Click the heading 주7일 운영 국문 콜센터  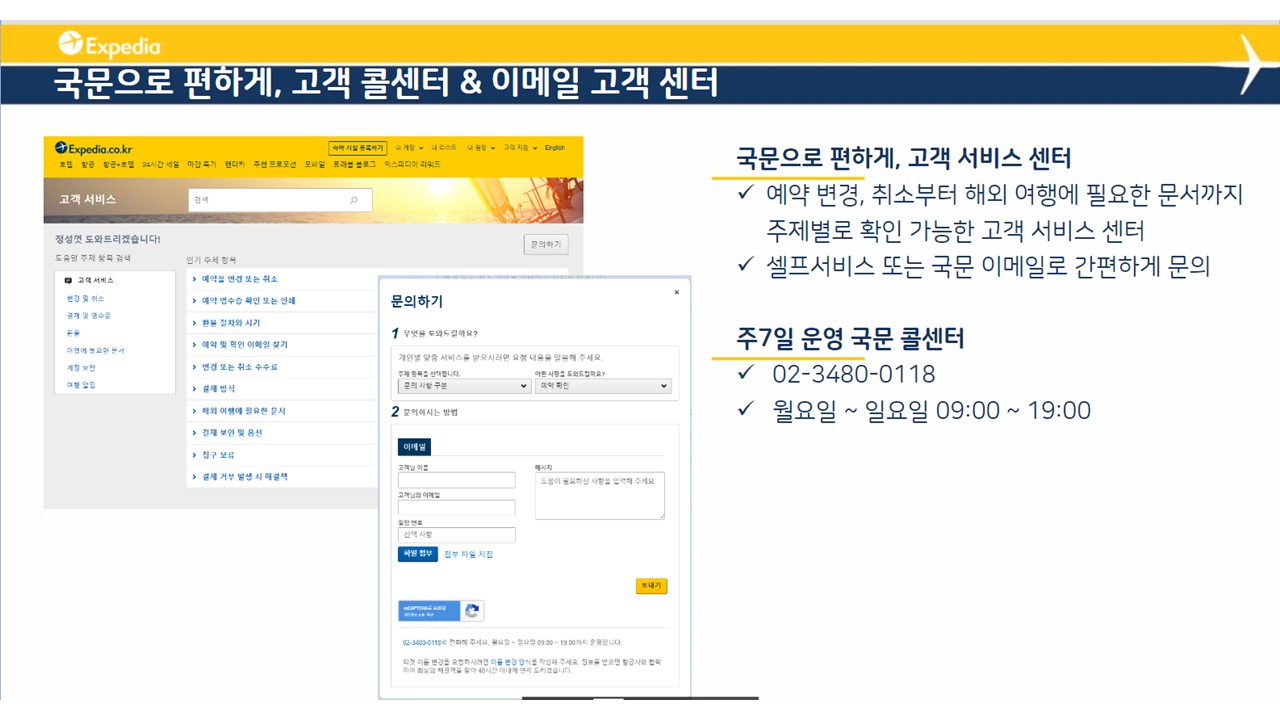coord(851,338)
